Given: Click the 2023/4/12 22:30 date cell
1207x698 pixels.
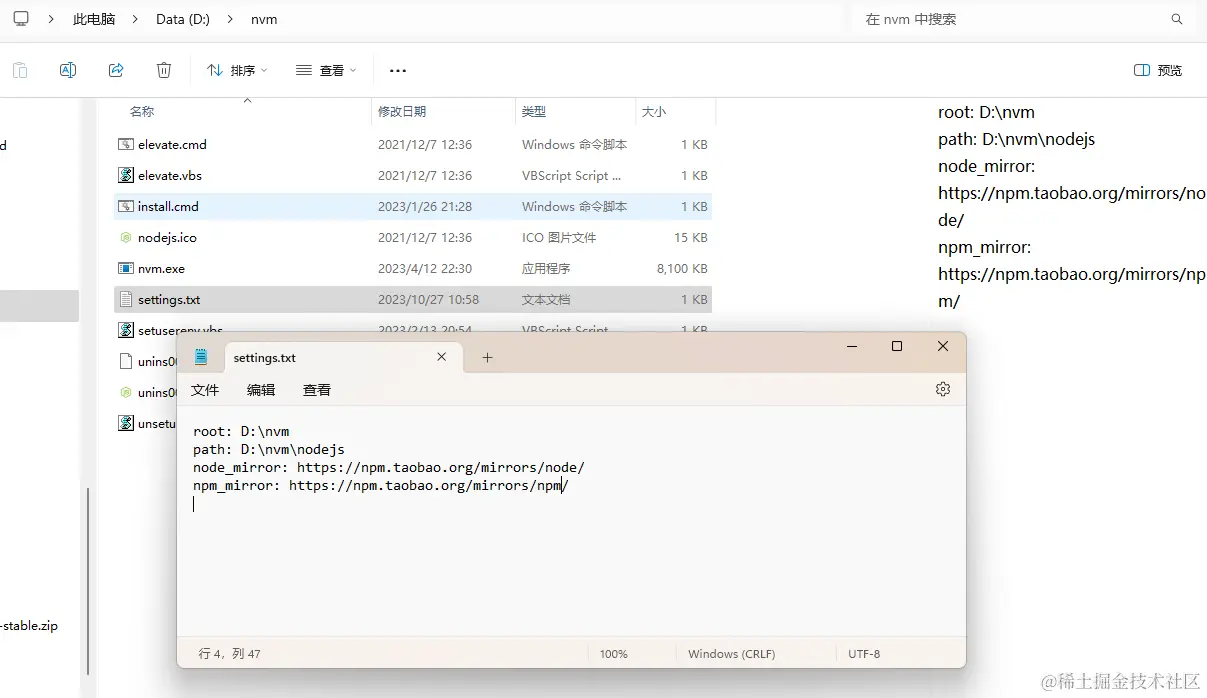Looking at the screenshot, I should tap(425, 268).
